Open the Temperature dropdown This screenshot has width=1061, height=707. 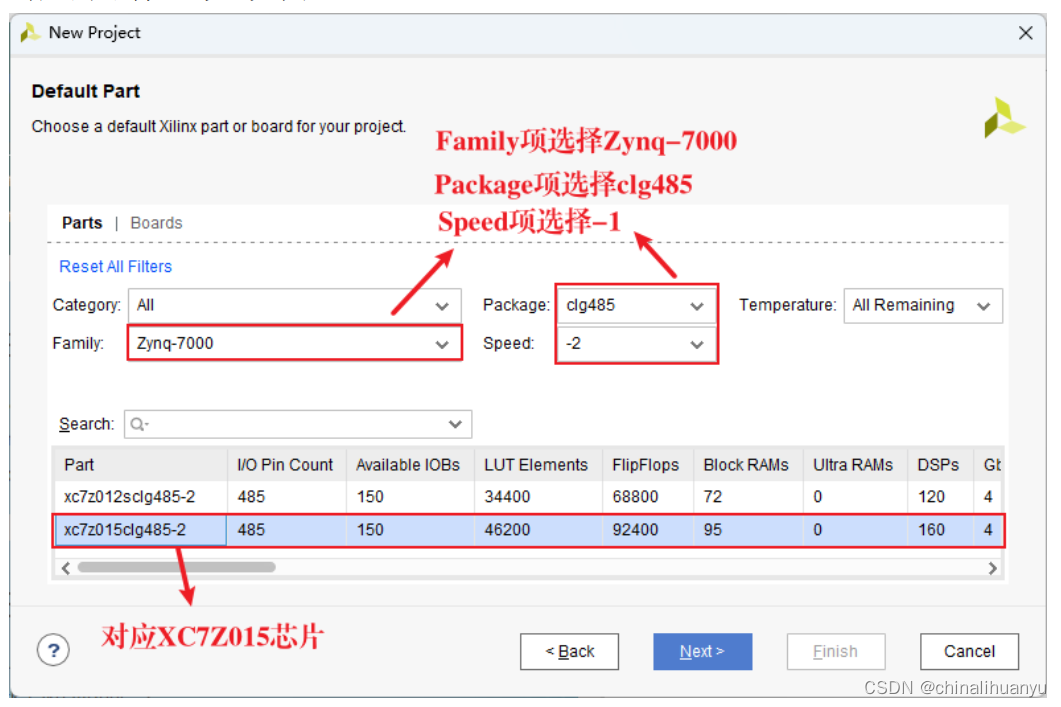(922, 305)
